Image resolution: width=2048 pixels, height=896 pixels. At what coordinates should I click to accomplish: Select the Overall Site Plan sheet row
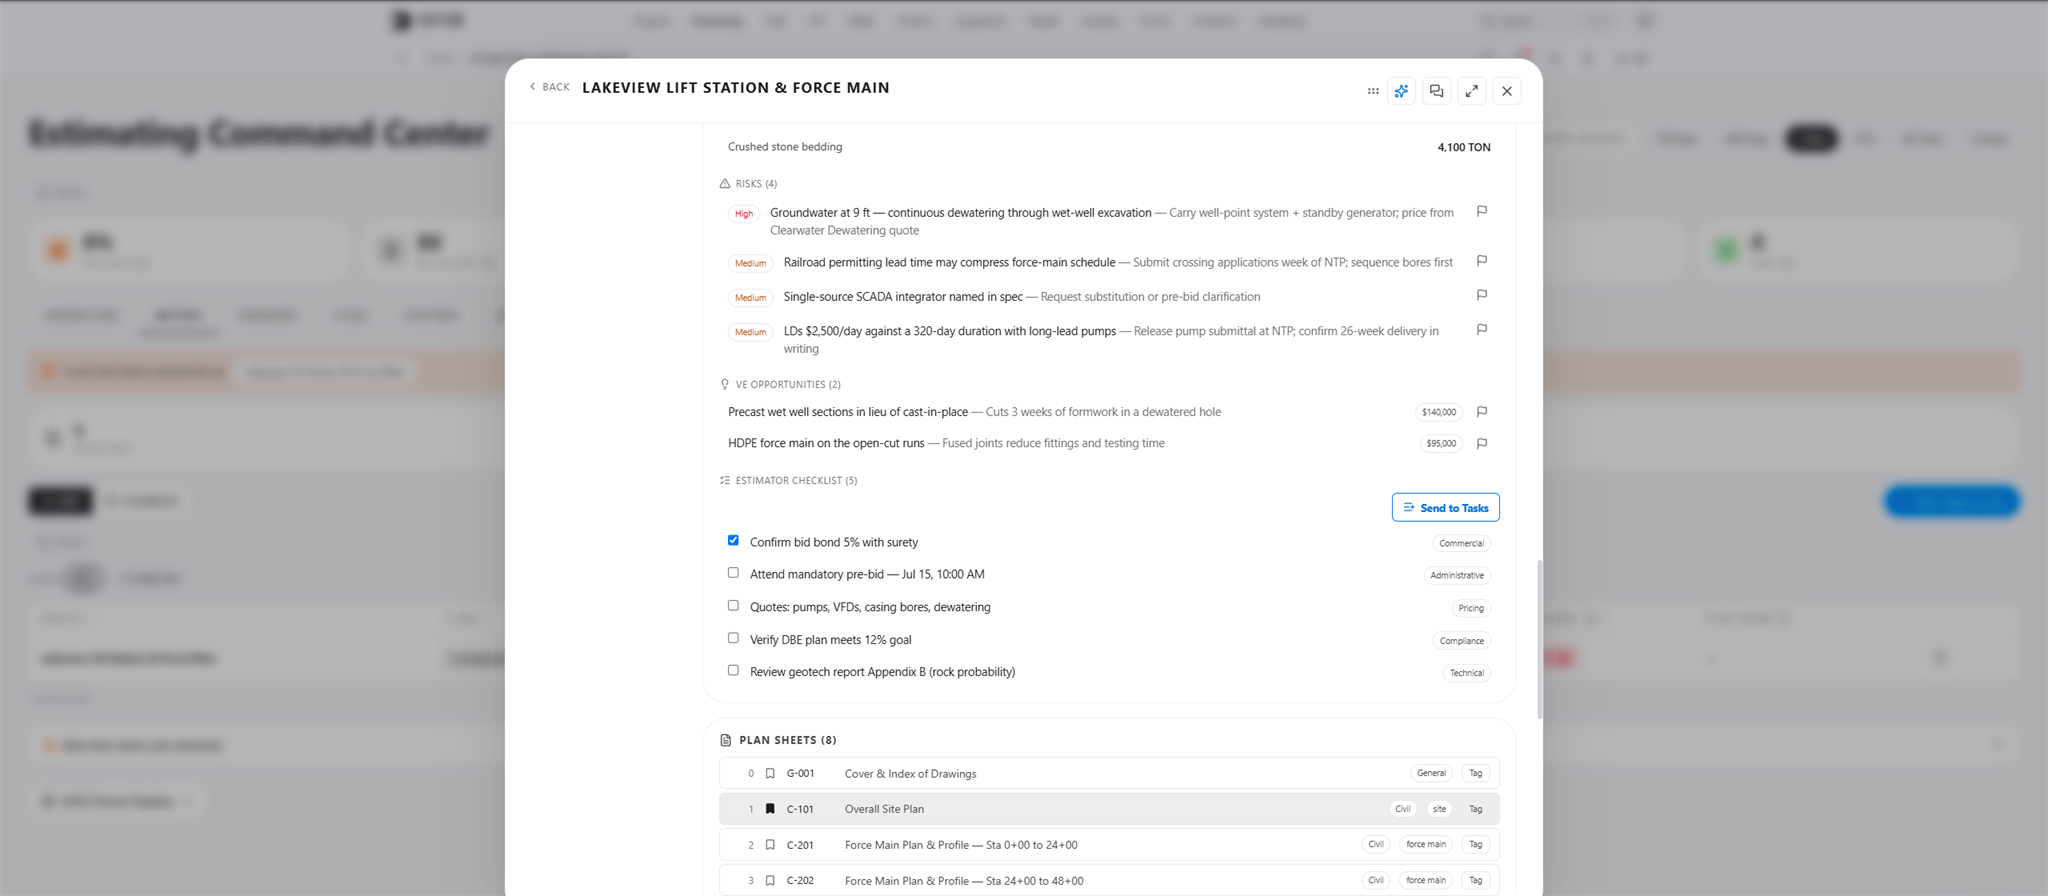[x=1109, y=809]
